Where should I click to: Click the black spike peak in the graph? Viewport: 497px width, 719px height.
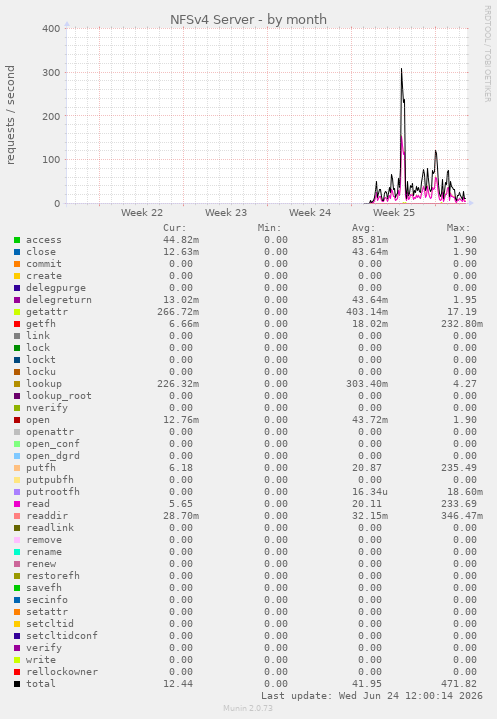point(401,70)
